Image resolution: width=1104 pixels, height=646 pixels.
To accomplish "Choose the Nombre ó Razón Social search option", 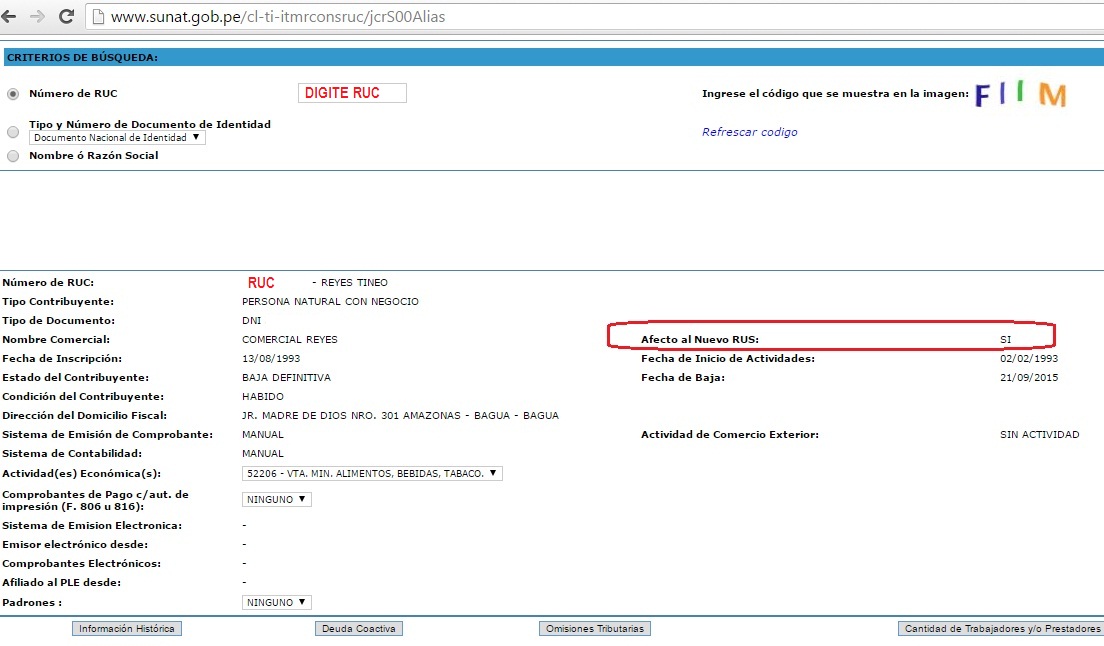I will click(x=12, y=155).
